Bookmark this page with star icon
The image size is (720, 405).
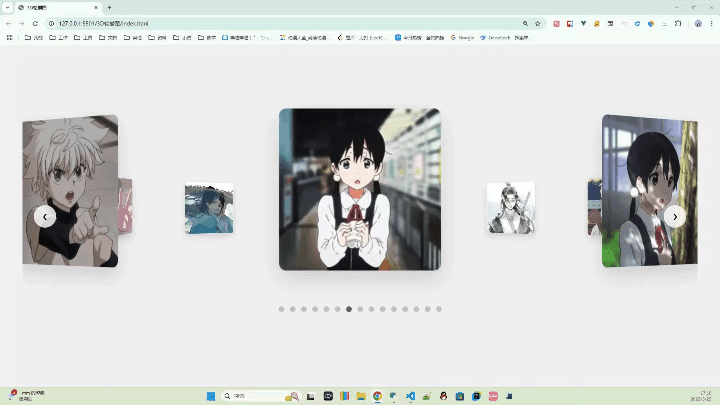coord(538,23)
